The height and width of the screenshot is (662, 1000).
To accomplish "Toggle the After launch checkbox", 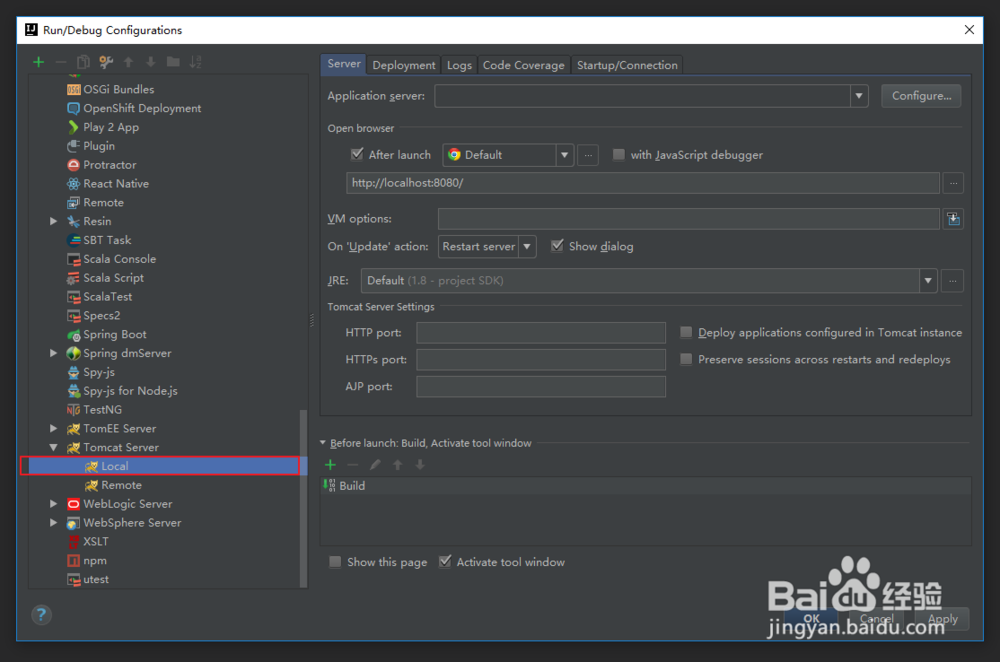I will pyautogui.click(x=357, y=154).
